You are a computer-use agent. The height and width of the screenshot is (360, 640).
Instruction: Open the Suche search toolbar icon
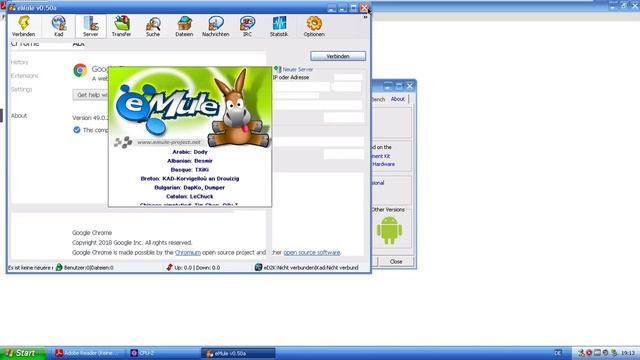153,26
